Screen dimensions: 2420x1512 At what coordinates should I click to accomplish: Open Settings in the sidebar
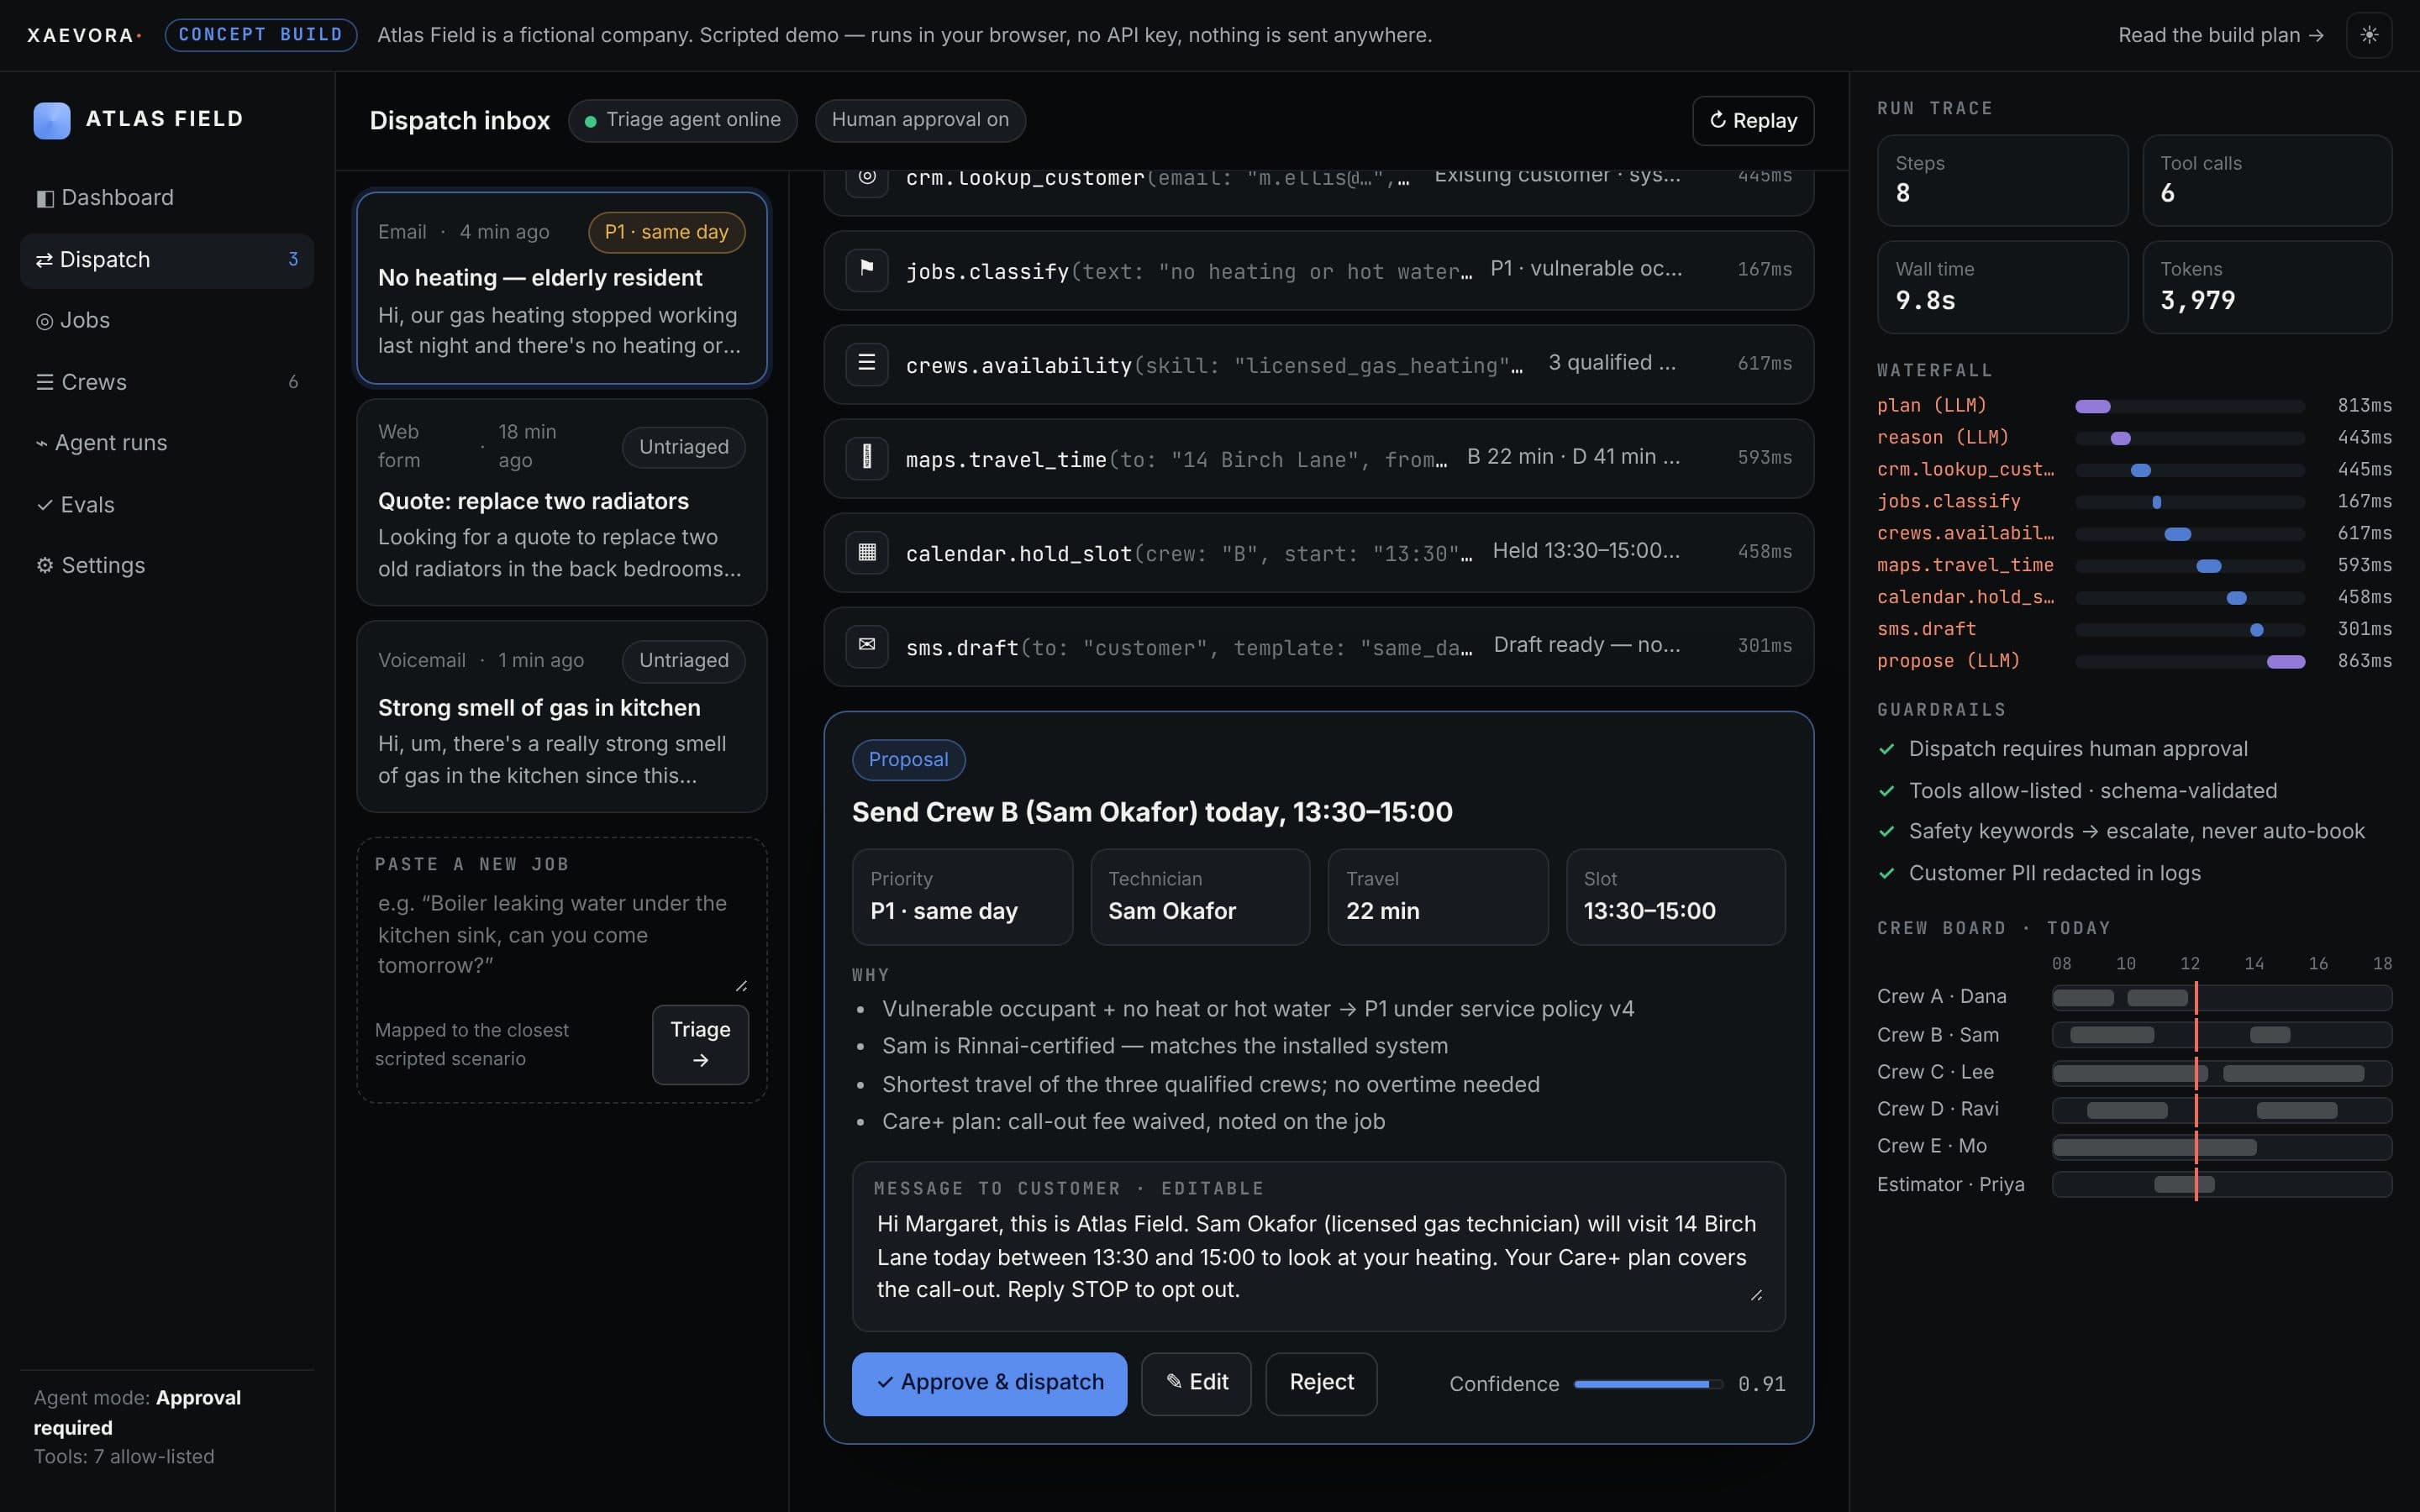click(167, 566)
